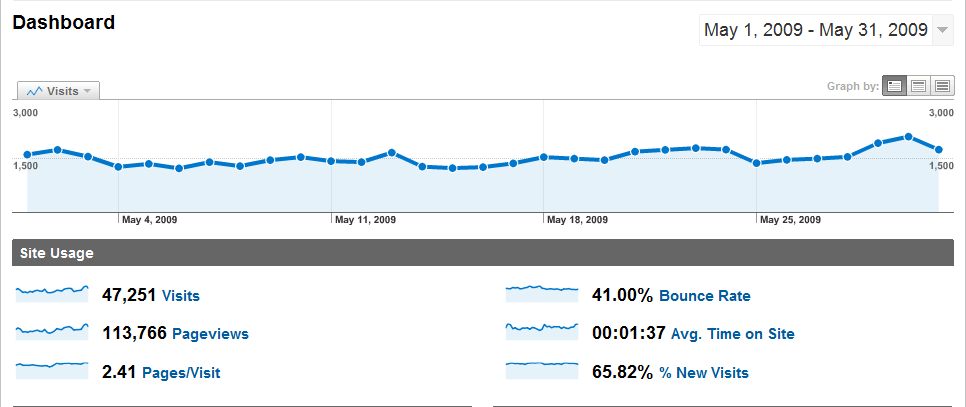Open the Pages/Visit report link
This screenshot has height=407, width=966.
pyautogui.click(x=181, y=373)
